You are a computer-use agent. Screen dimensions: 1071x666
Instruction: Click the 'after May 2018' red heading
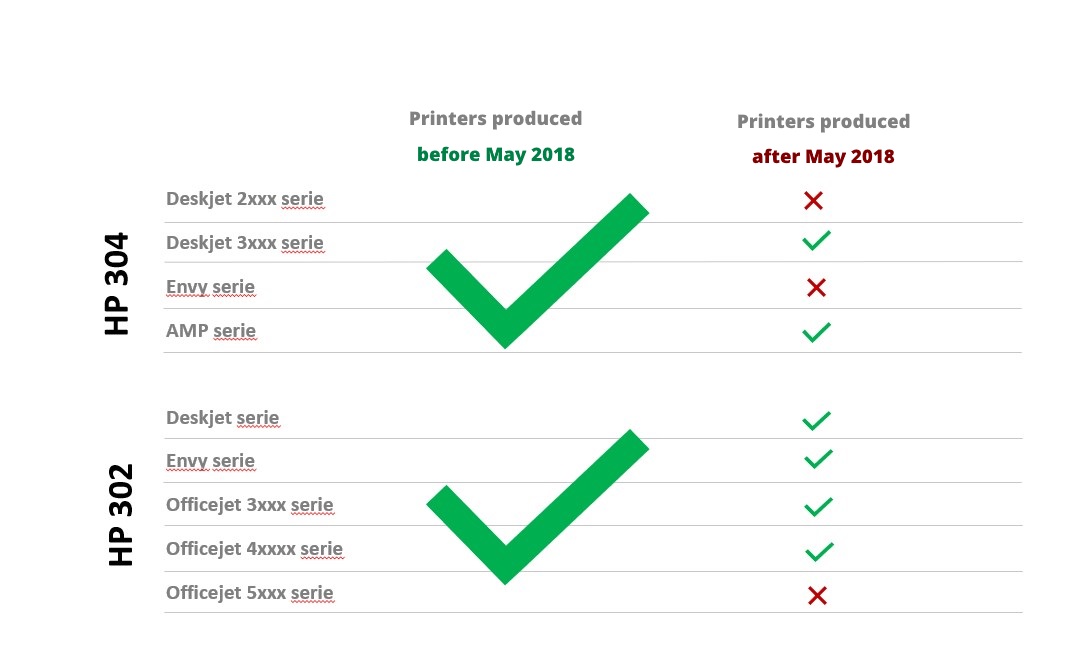(823, 157)
